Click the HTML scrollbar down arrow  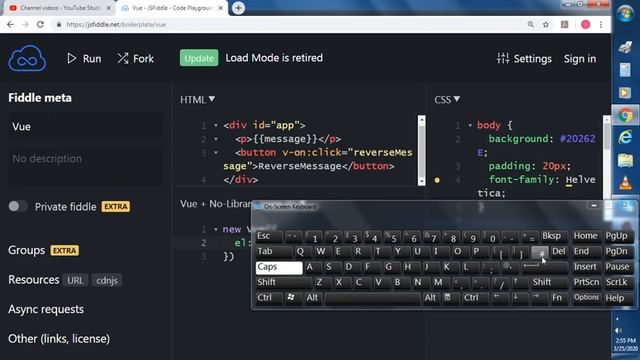pyautogui.click(x=422, y=181)
